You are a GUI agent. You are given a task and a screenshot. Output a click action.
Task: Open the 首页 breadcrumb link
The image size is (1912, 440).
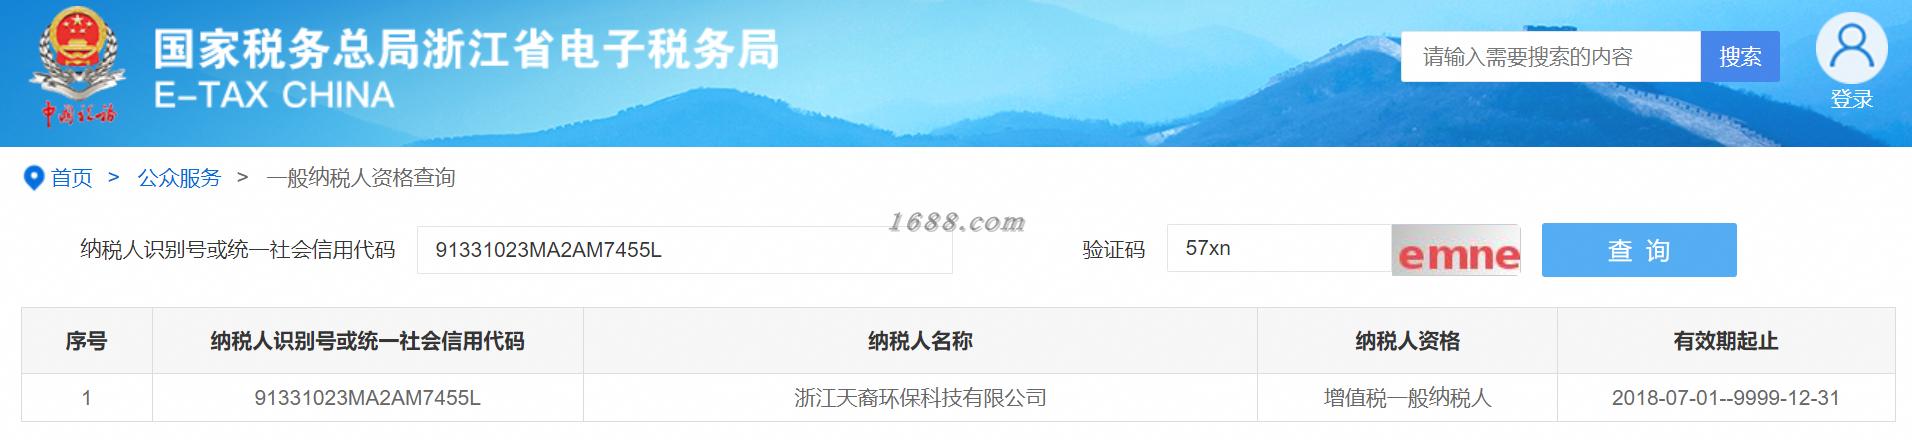(72, 178)
